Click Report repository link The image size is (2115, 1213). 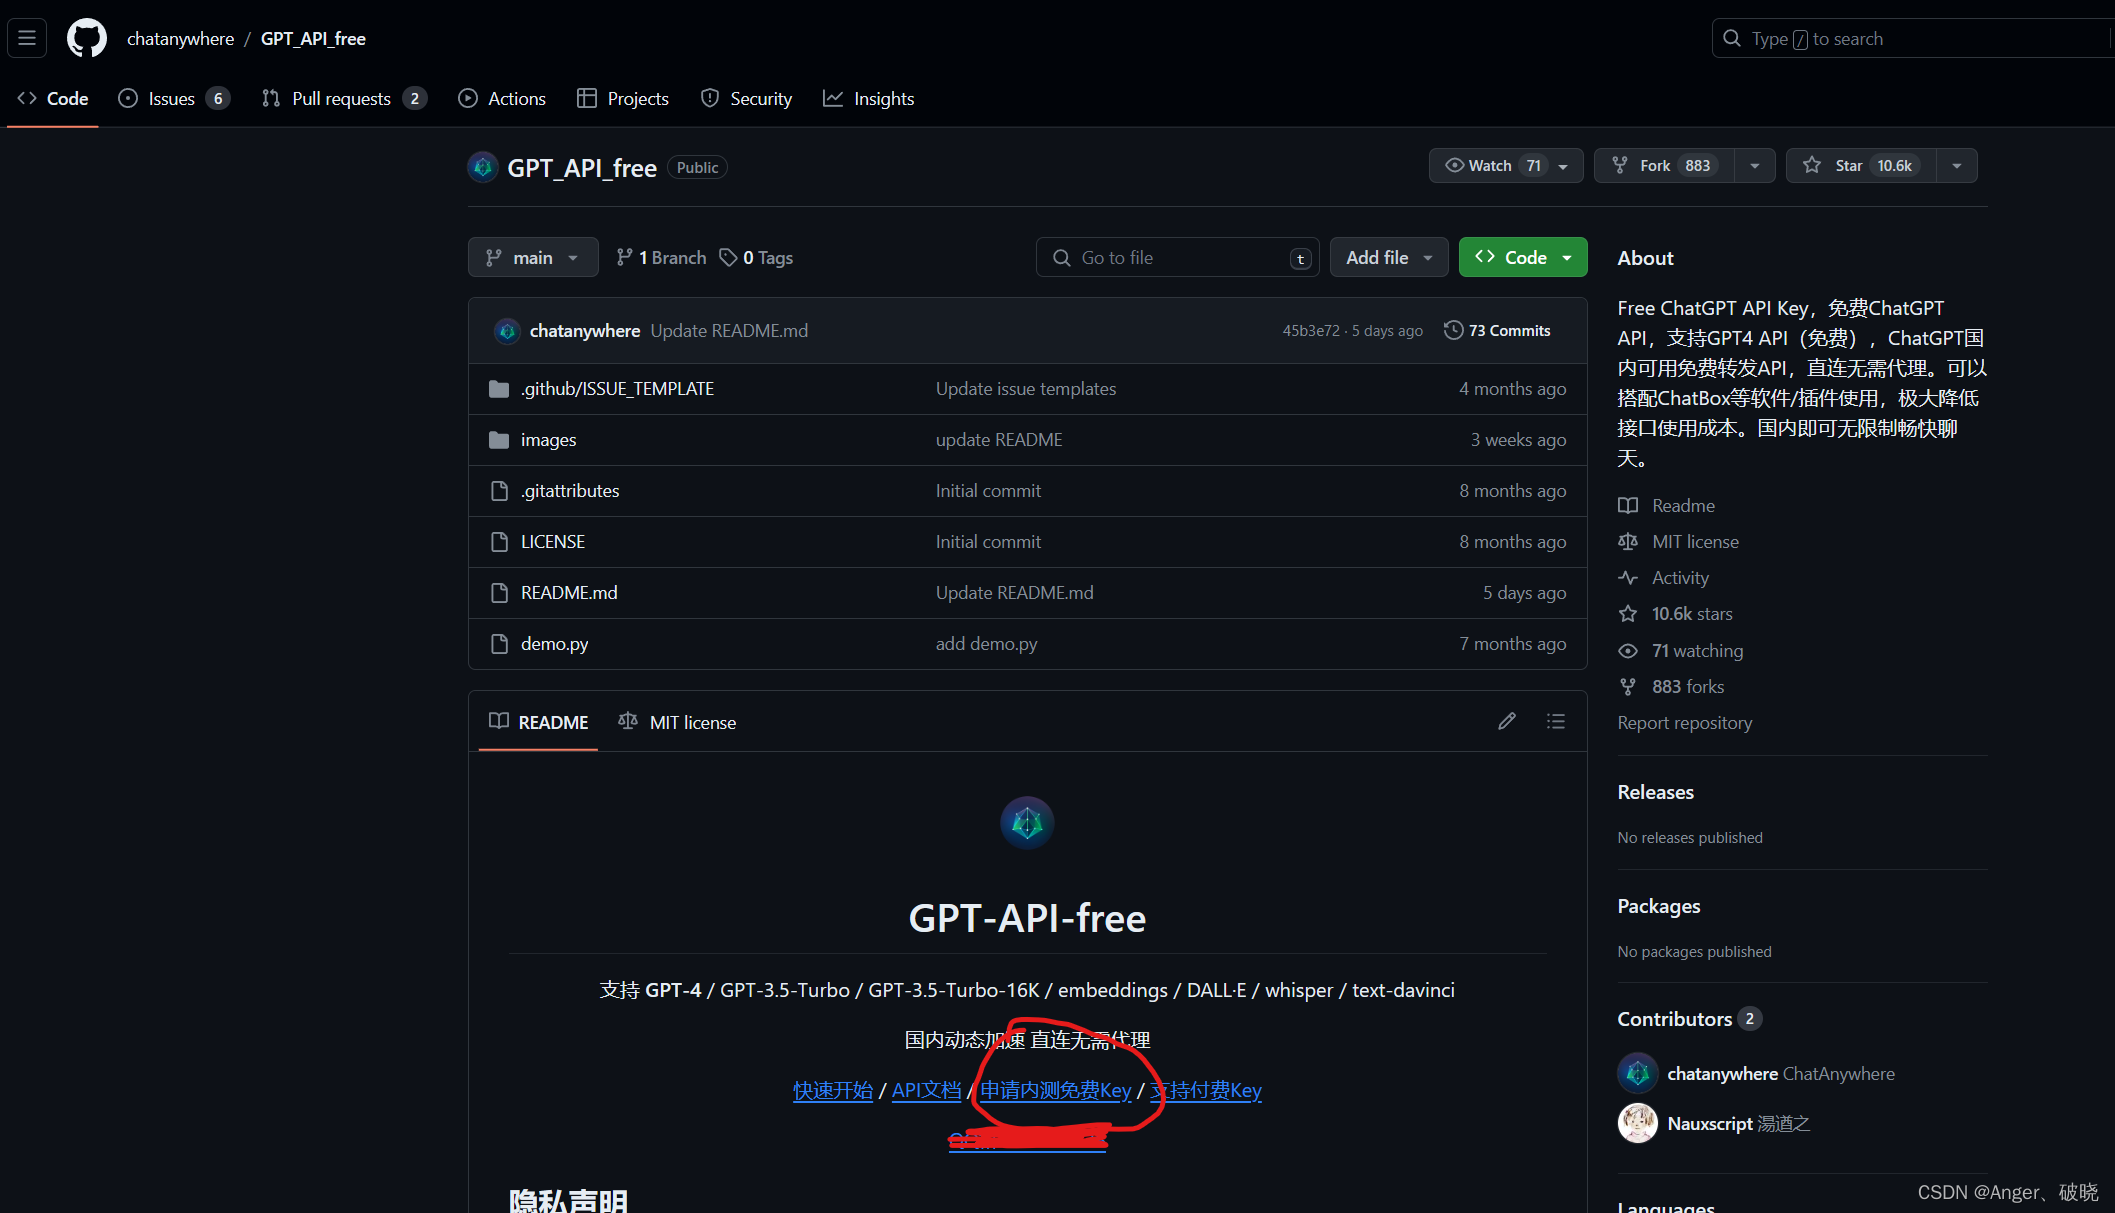tap(1684, 723)
